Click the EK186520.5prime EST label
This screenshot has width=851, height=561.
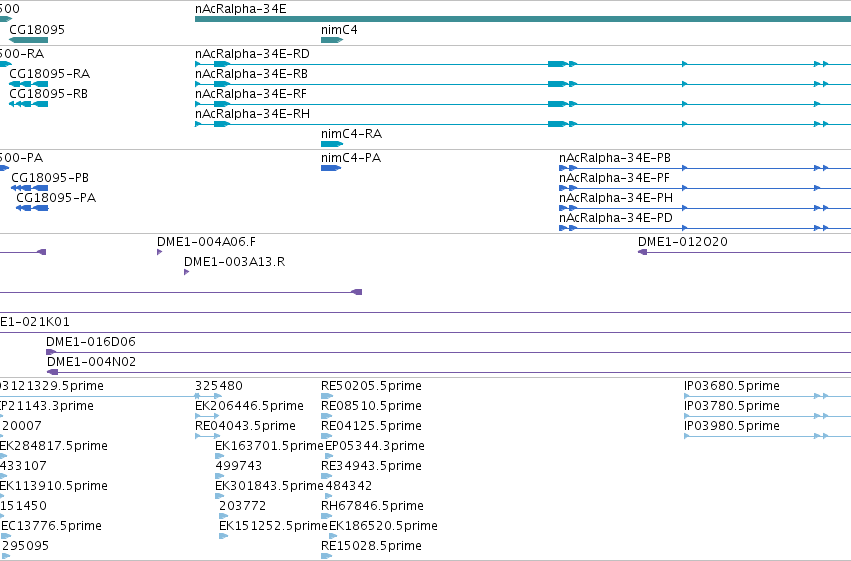click(383, 526)
